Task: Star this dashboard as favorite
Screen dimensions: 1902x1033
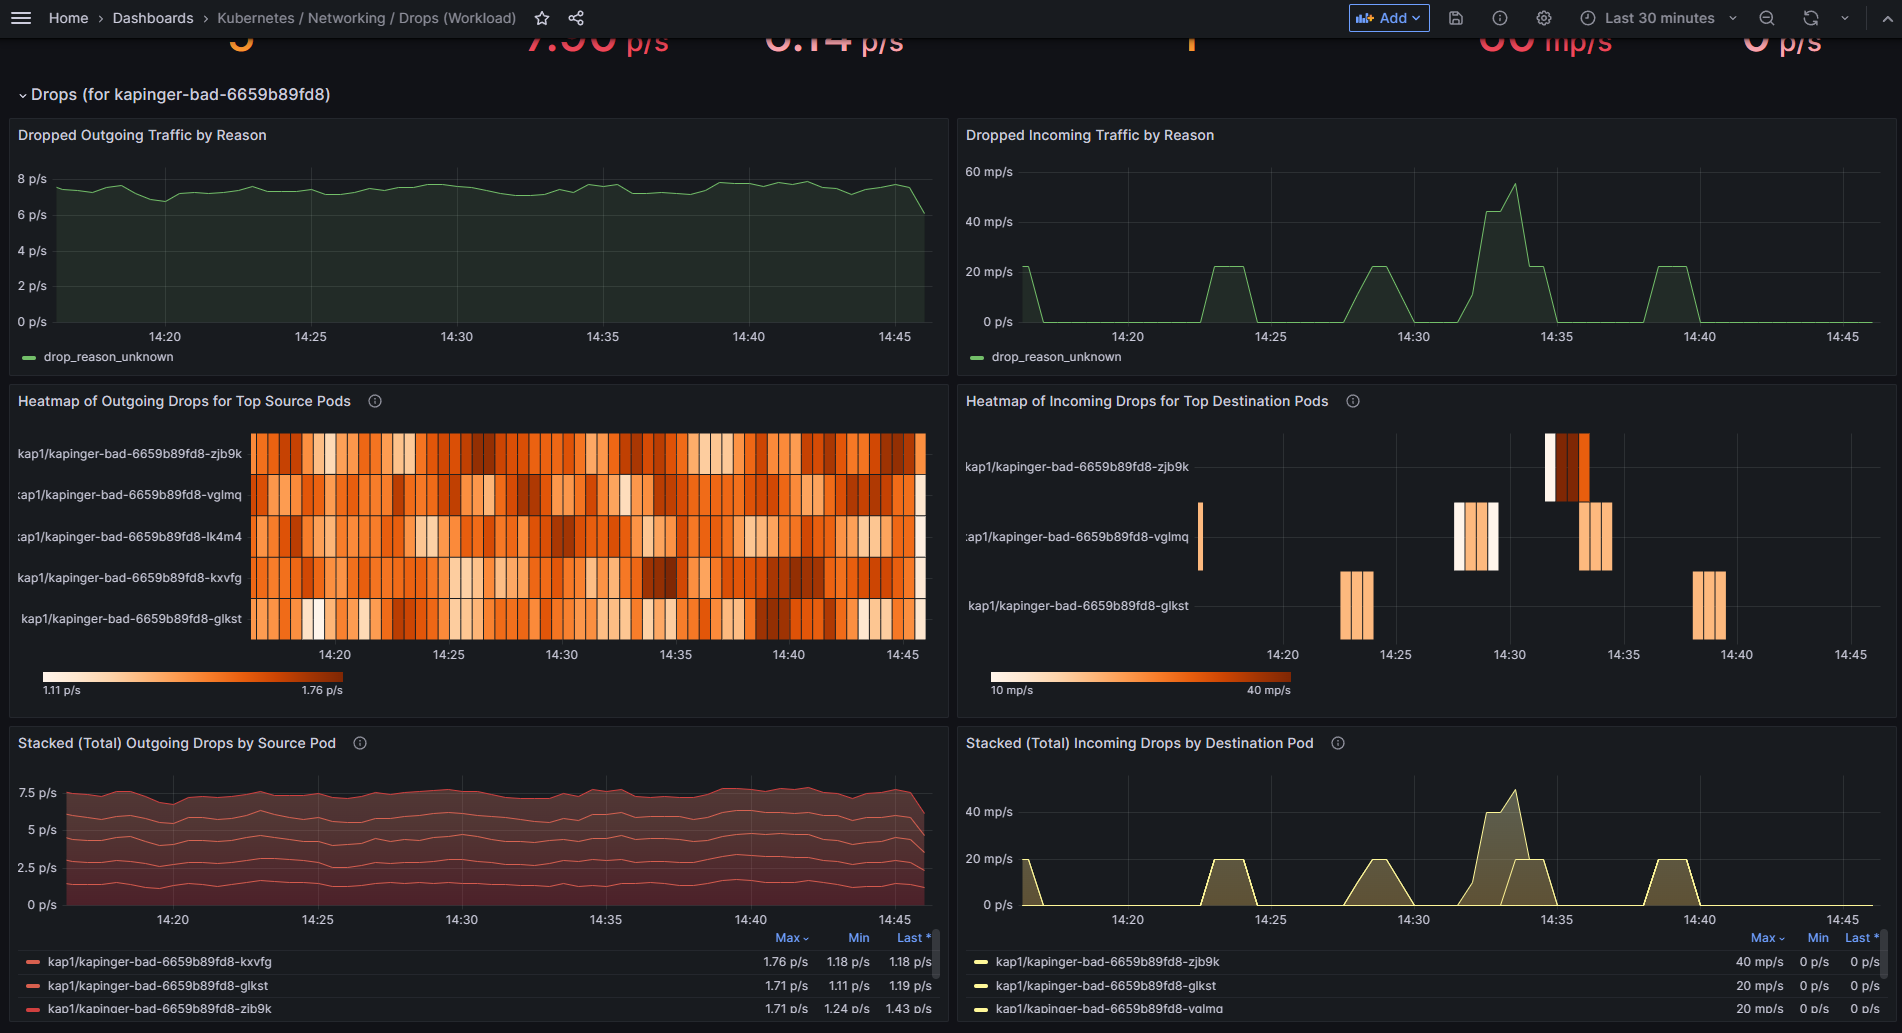Action: 542,18
